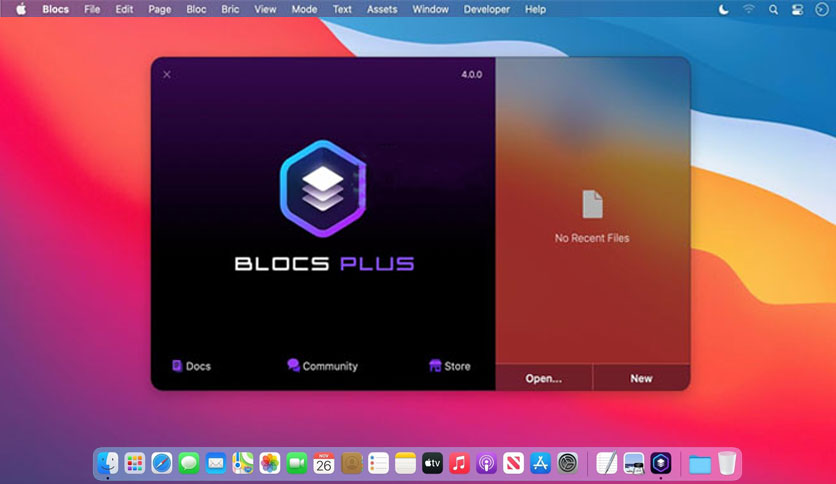Close the Blocs welcome window

167,75
